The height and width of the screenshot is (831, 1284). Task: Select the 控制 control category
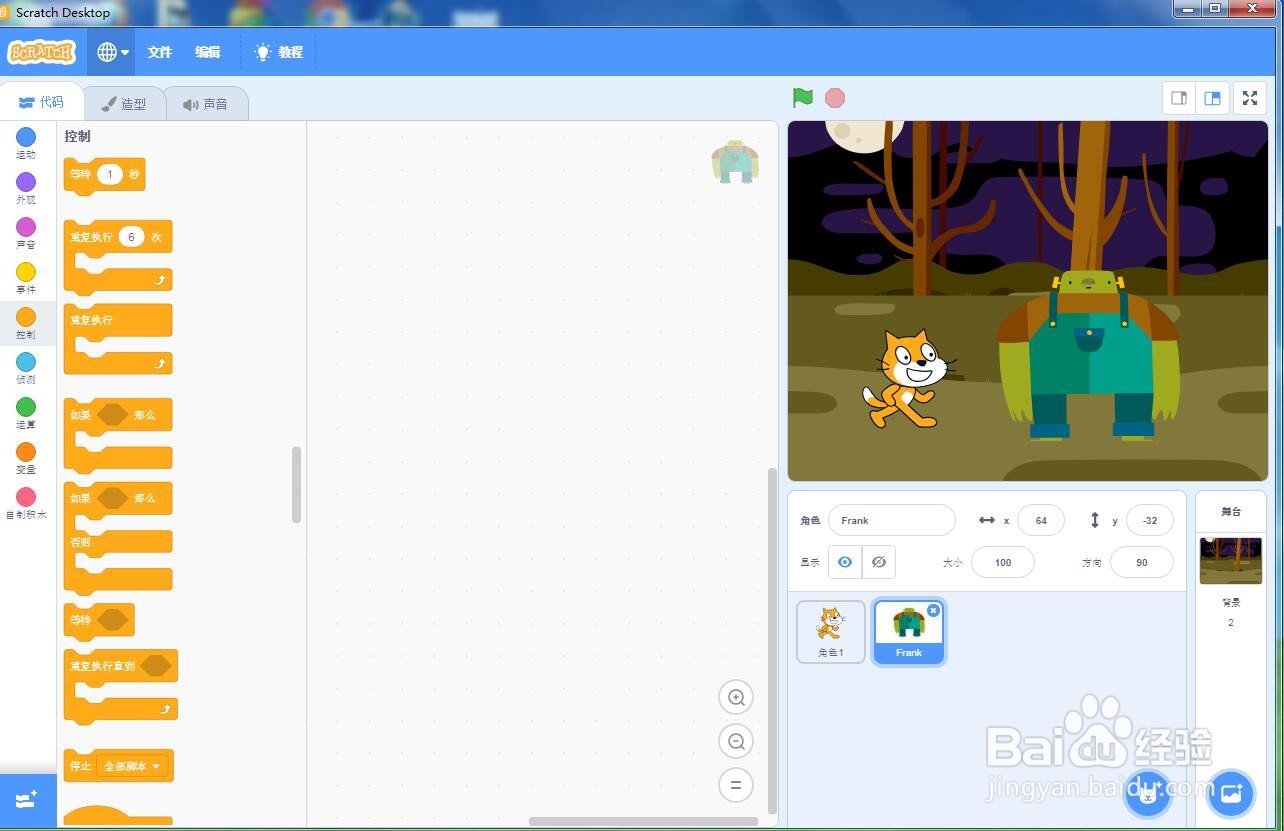[26, 323]
